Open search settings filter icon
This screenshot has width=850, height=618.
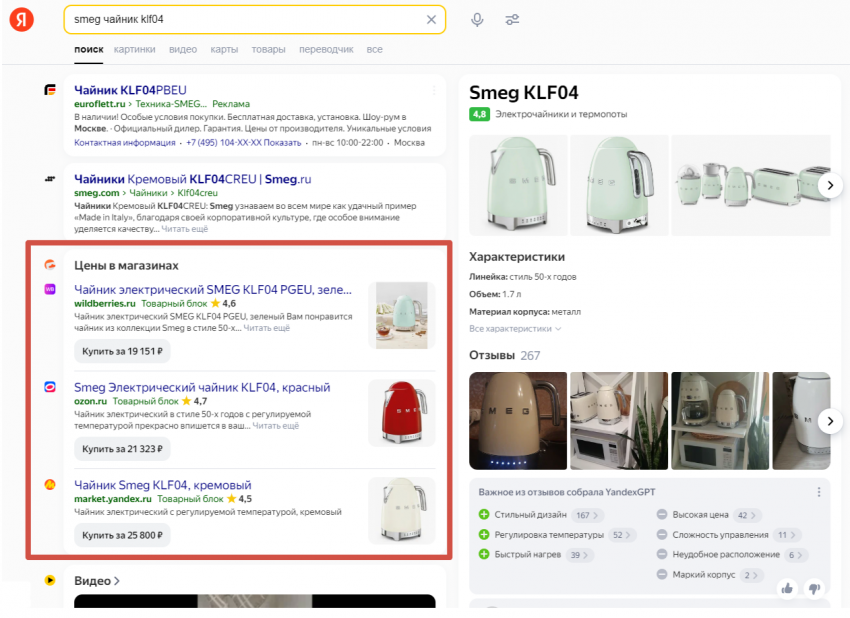click(512, 20)
